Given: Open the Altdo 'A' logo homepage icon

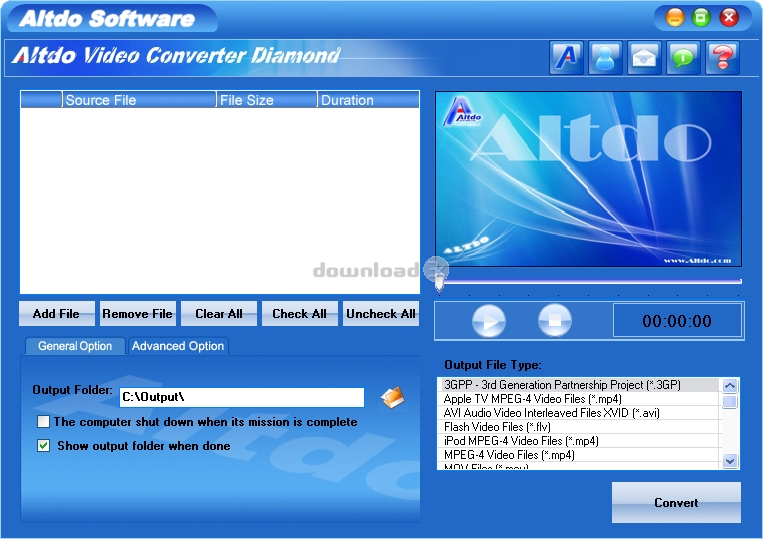Looking at the screenshot, I should [566, 58].
